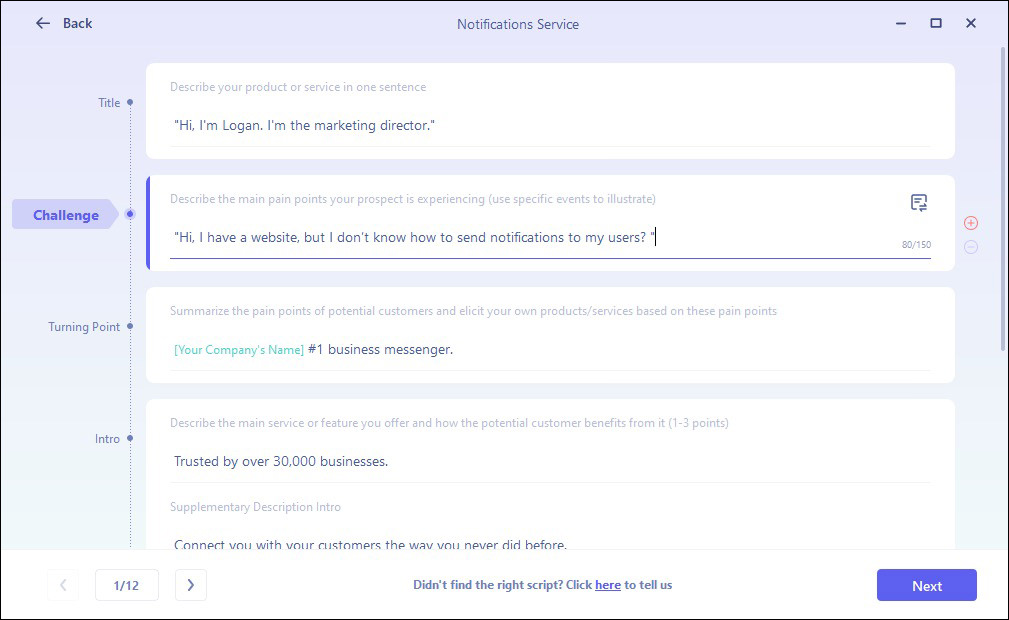Open the script template icon in Challenge field
The image size is (1009, 620).
[x=919, y=203]
